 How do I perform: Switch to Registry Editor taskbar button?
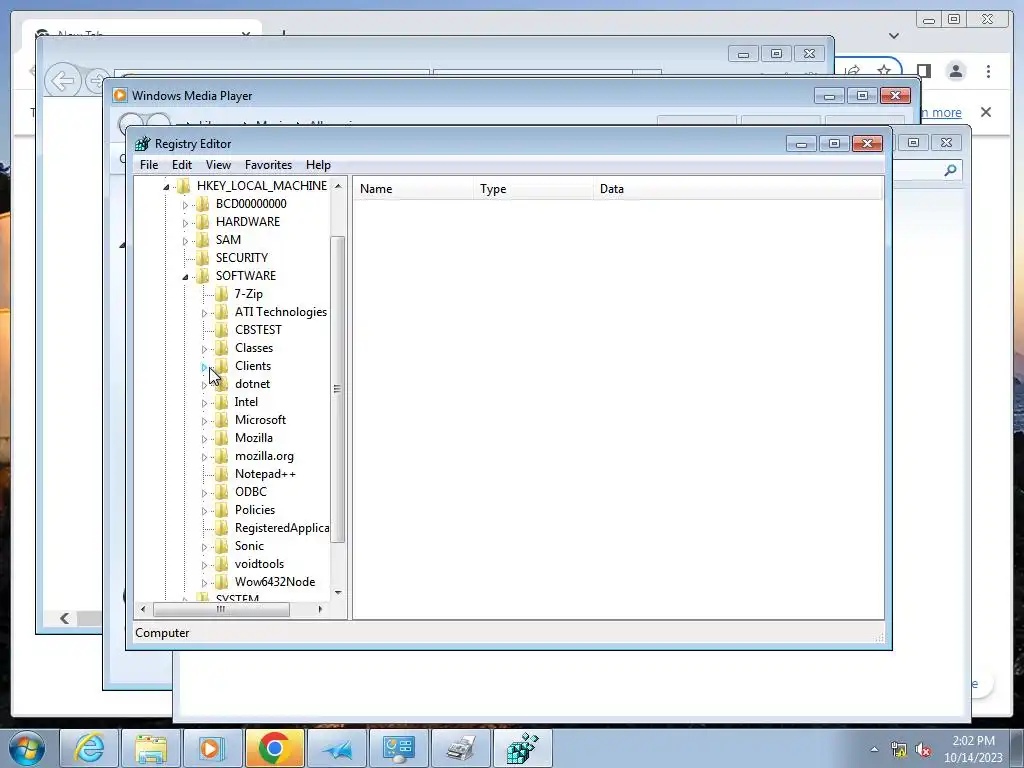(x=522, y=748)
